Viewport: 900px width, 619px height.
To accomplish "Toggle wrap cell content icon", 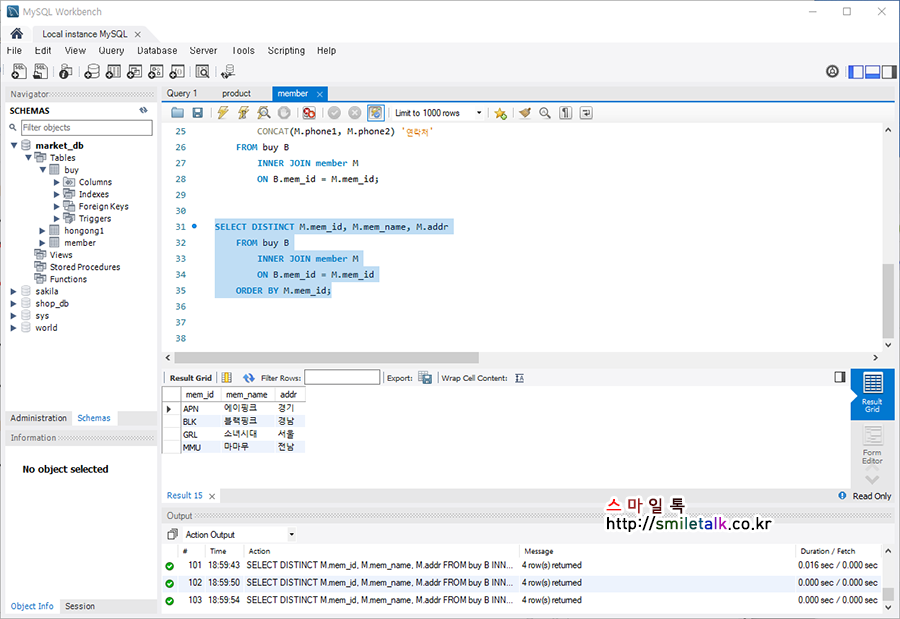I will [519, 378].
